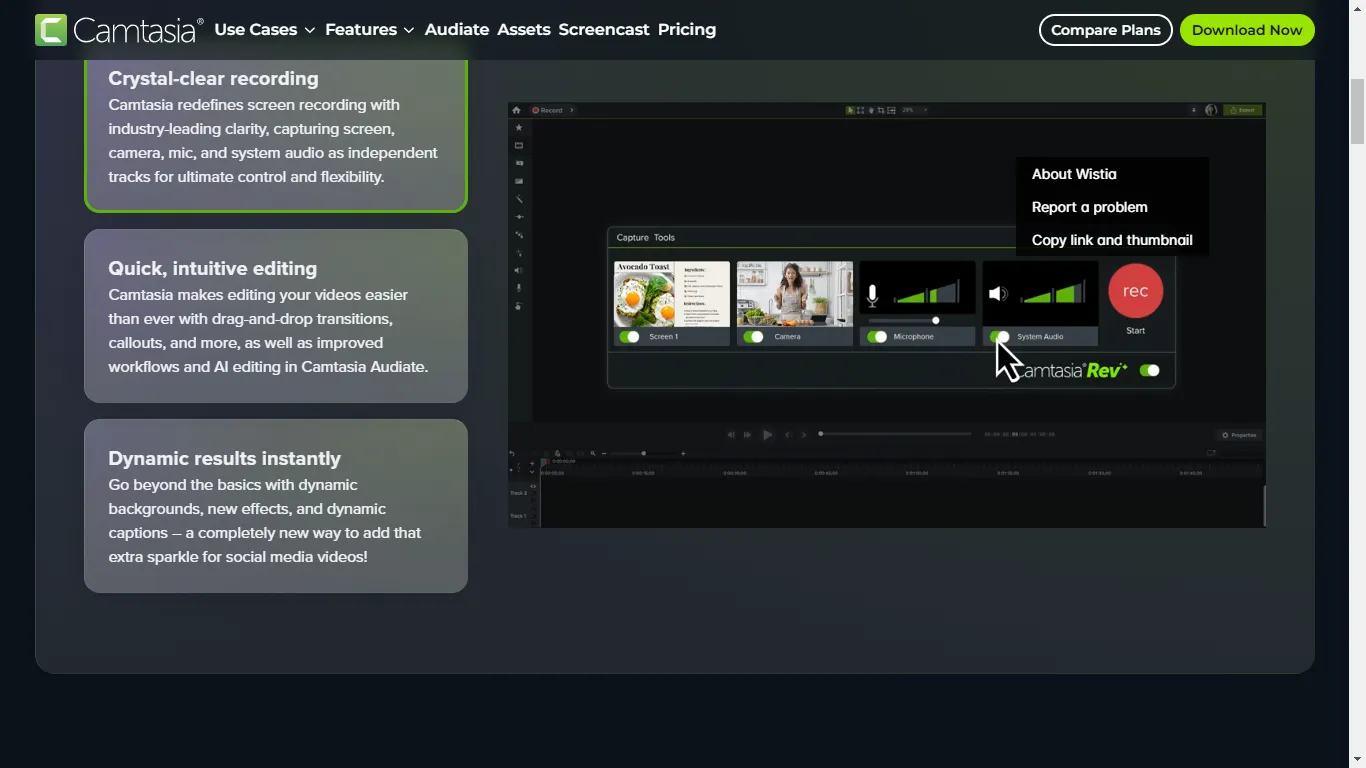Image resolution: width=1366 pixels, height=768 pixels.
Task: Expand the Features dropdown
Action: coord(370,30)
